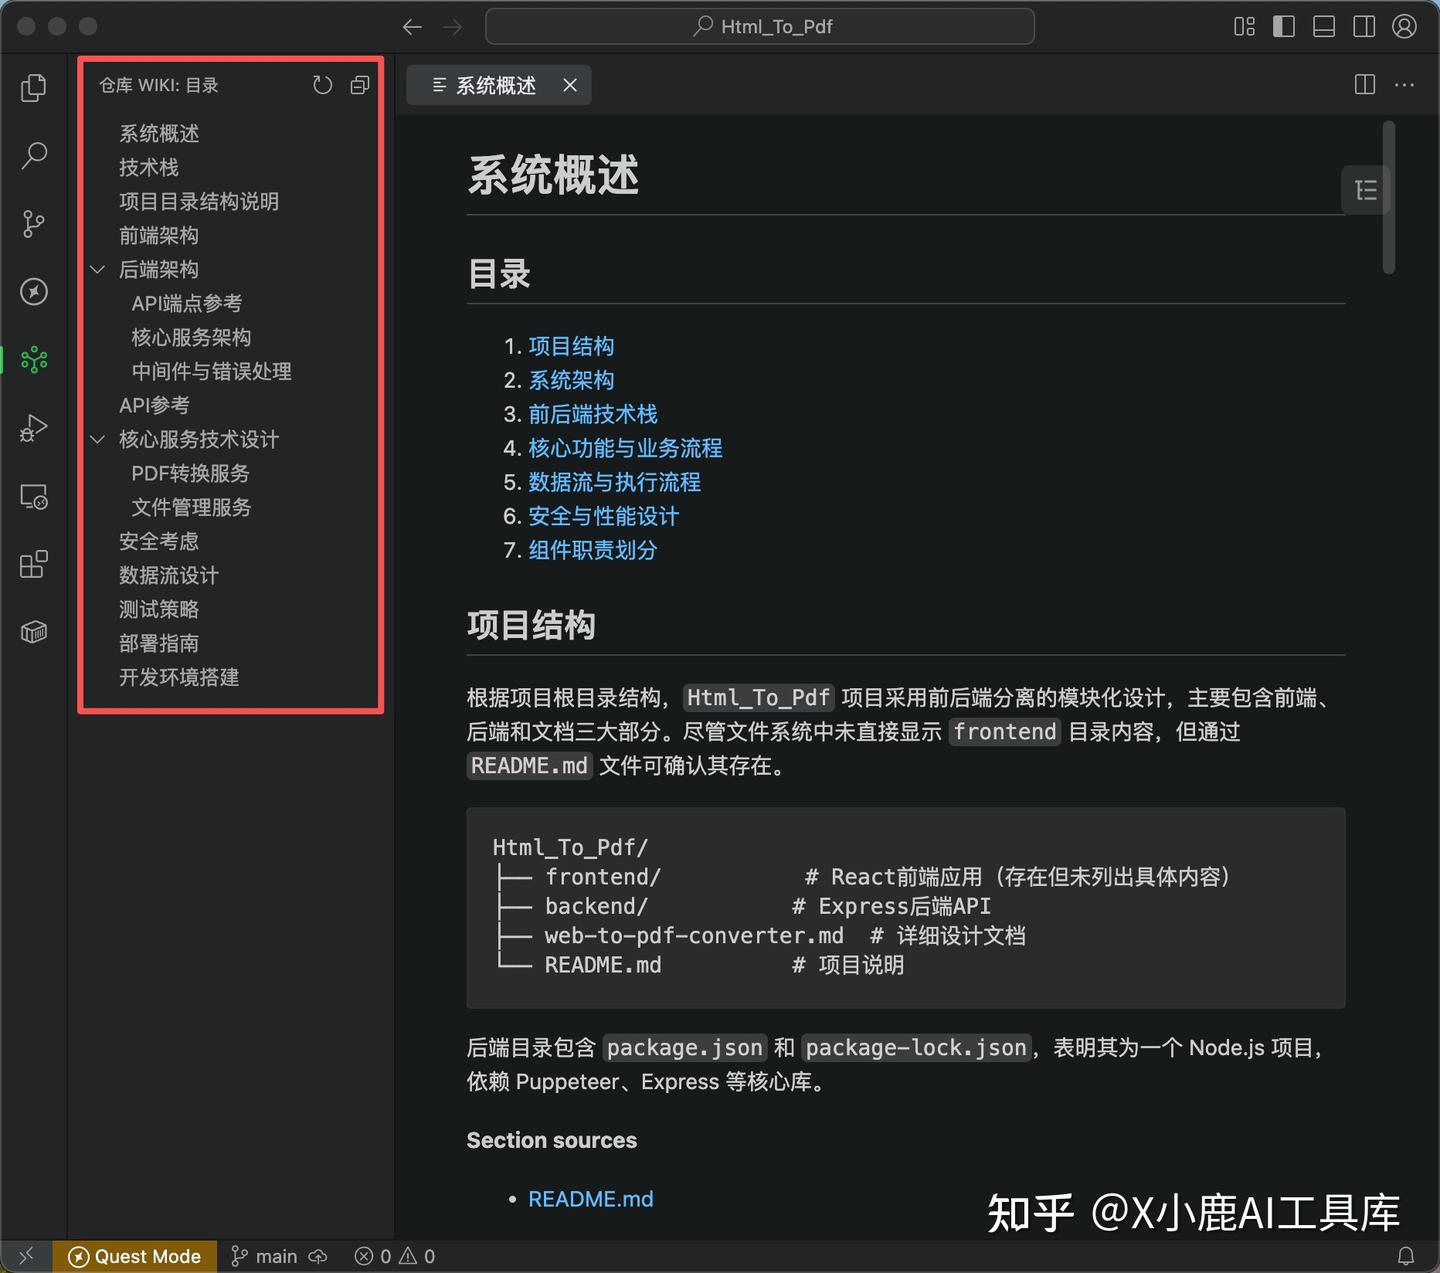Open the Remote Explorer view
1440x1273 pixels.
coord(33,497)
